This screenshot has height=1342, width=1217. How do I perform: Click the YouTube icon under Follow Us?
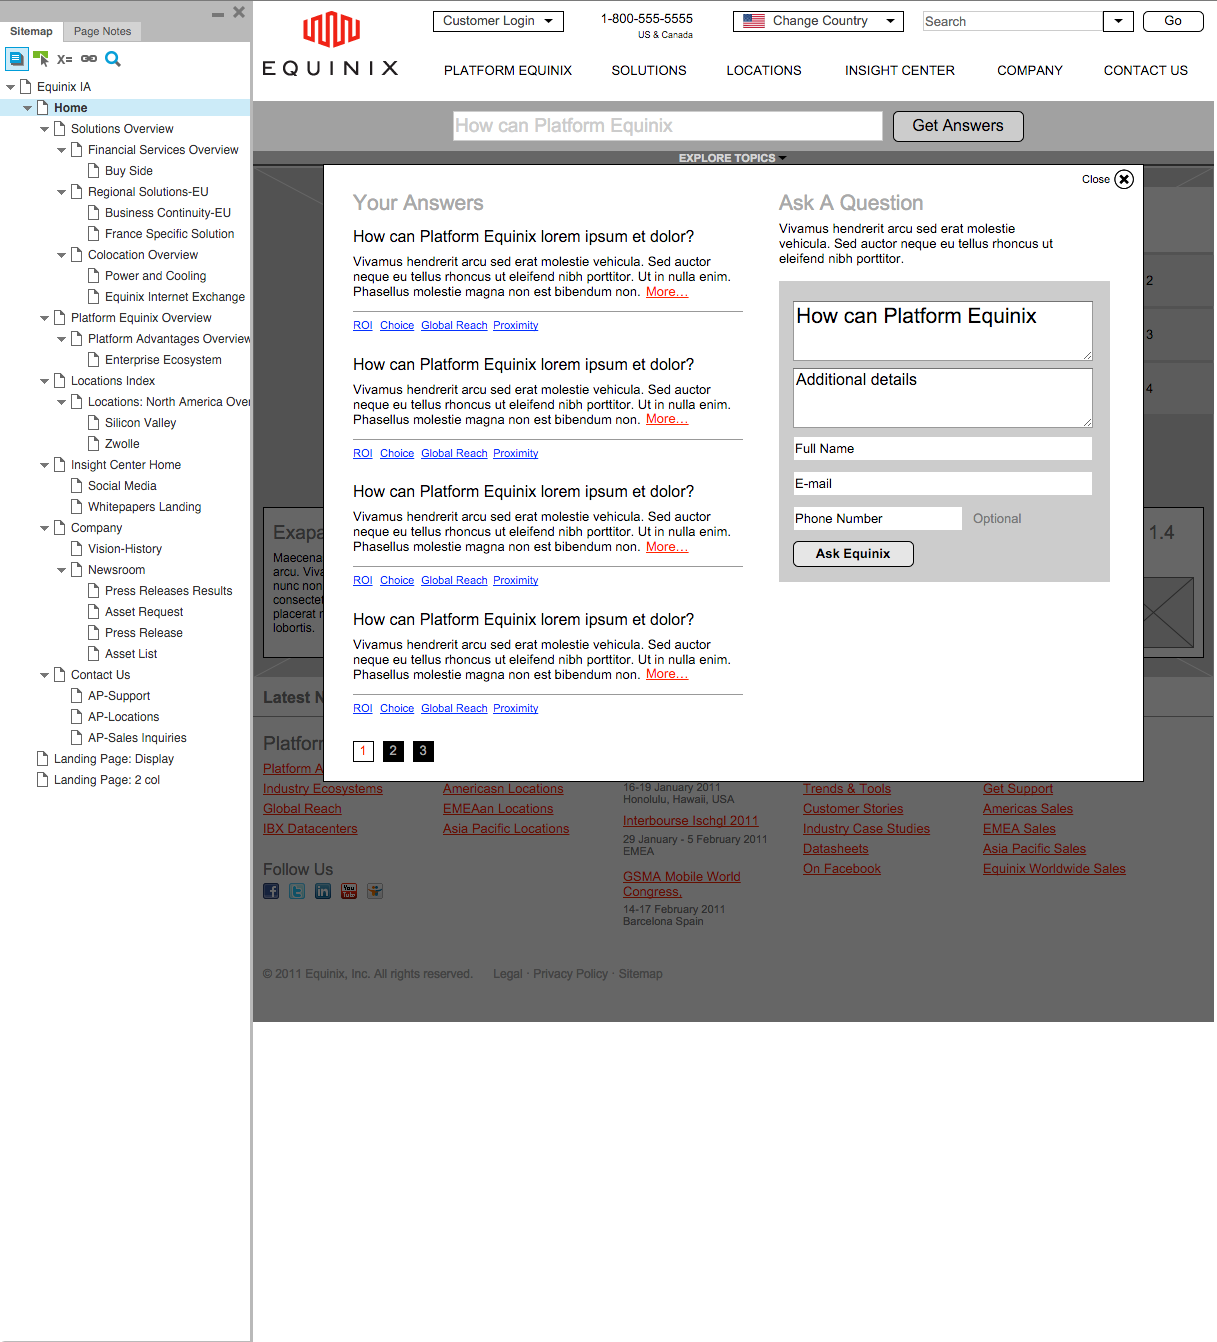[x=349, y=891]
